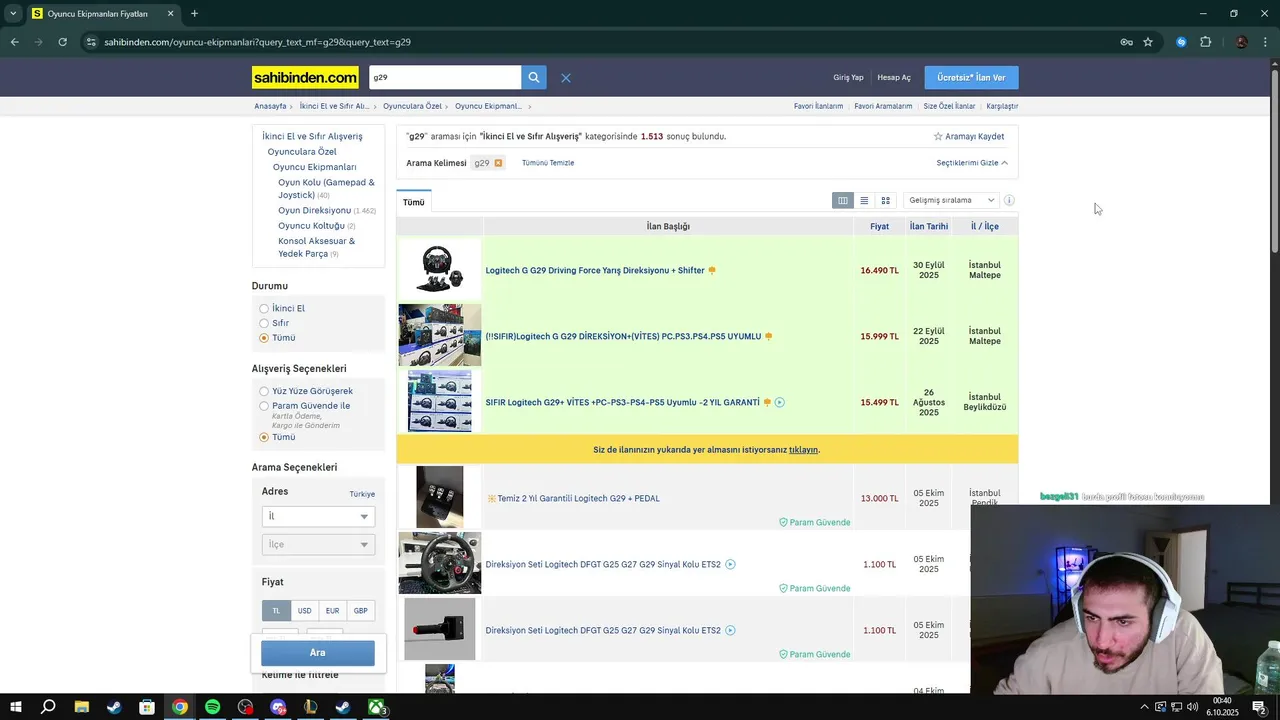Image resolution: width=1280 pixels, height=720 pixels.
Task: Click the tıklayın link in yellow banner
Action: (803, 450)
